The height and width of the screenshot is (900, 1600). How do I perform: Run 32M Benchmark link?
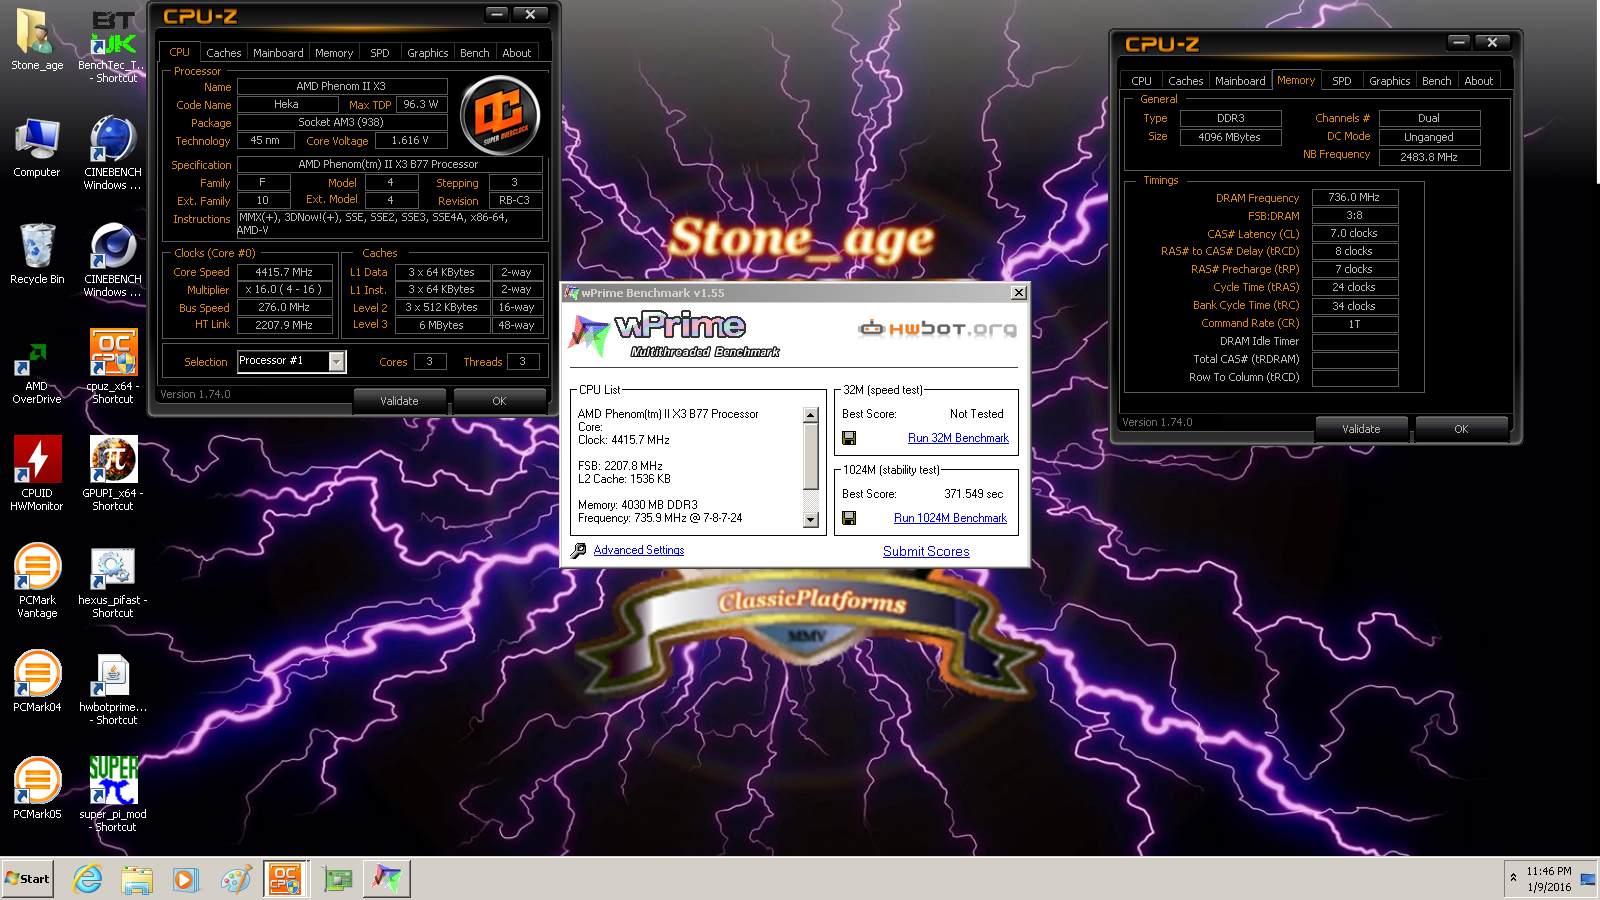[958, 438]
